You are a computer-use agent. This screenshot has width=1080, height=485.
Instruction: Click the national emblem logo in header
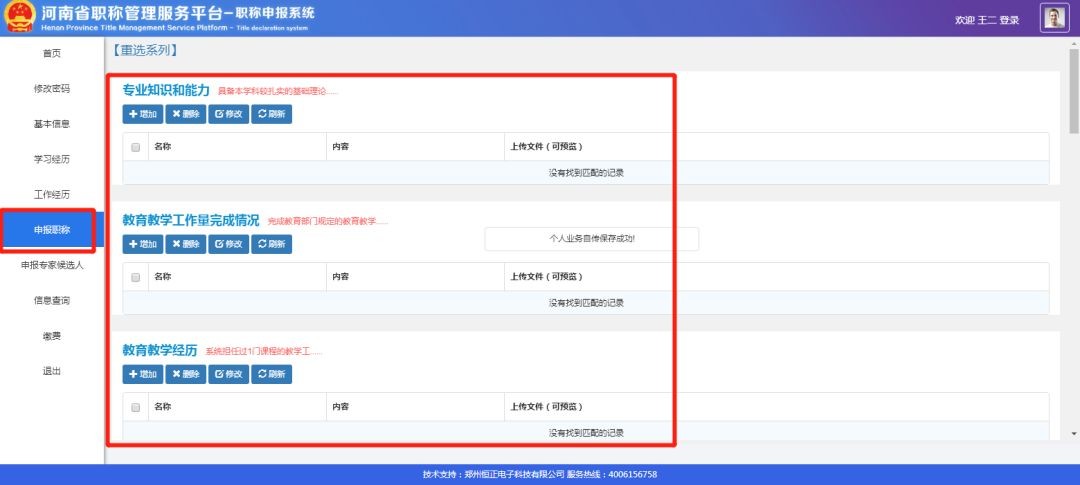20,18
